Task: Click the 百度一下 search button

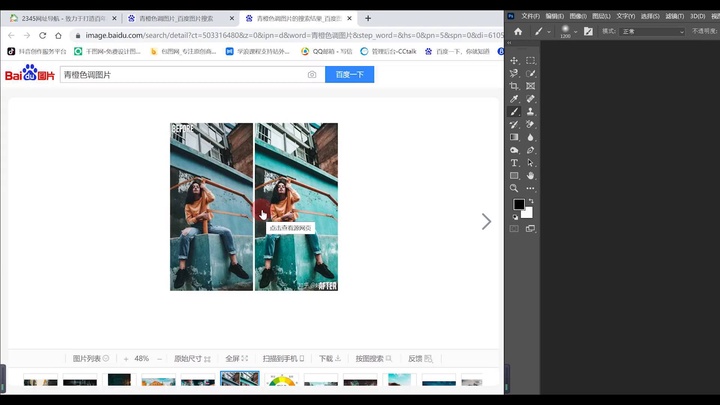Action: tap(349, 75)
